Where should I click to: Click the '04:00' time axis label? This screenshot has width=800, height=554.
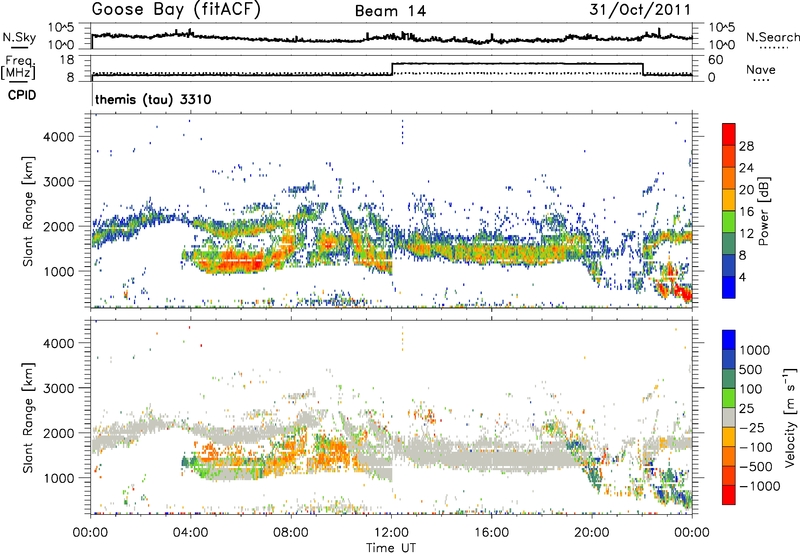191,533
